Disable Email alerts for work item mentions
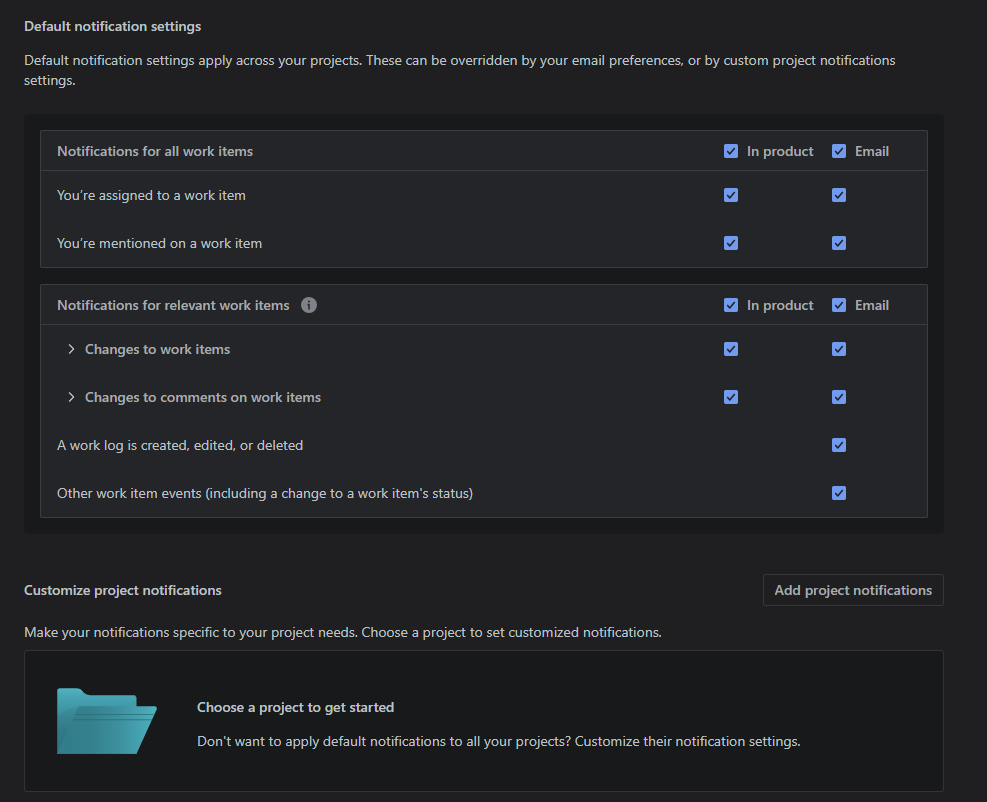Image resolution: width=987 pixels, height=802 pixels. point(839,243)
